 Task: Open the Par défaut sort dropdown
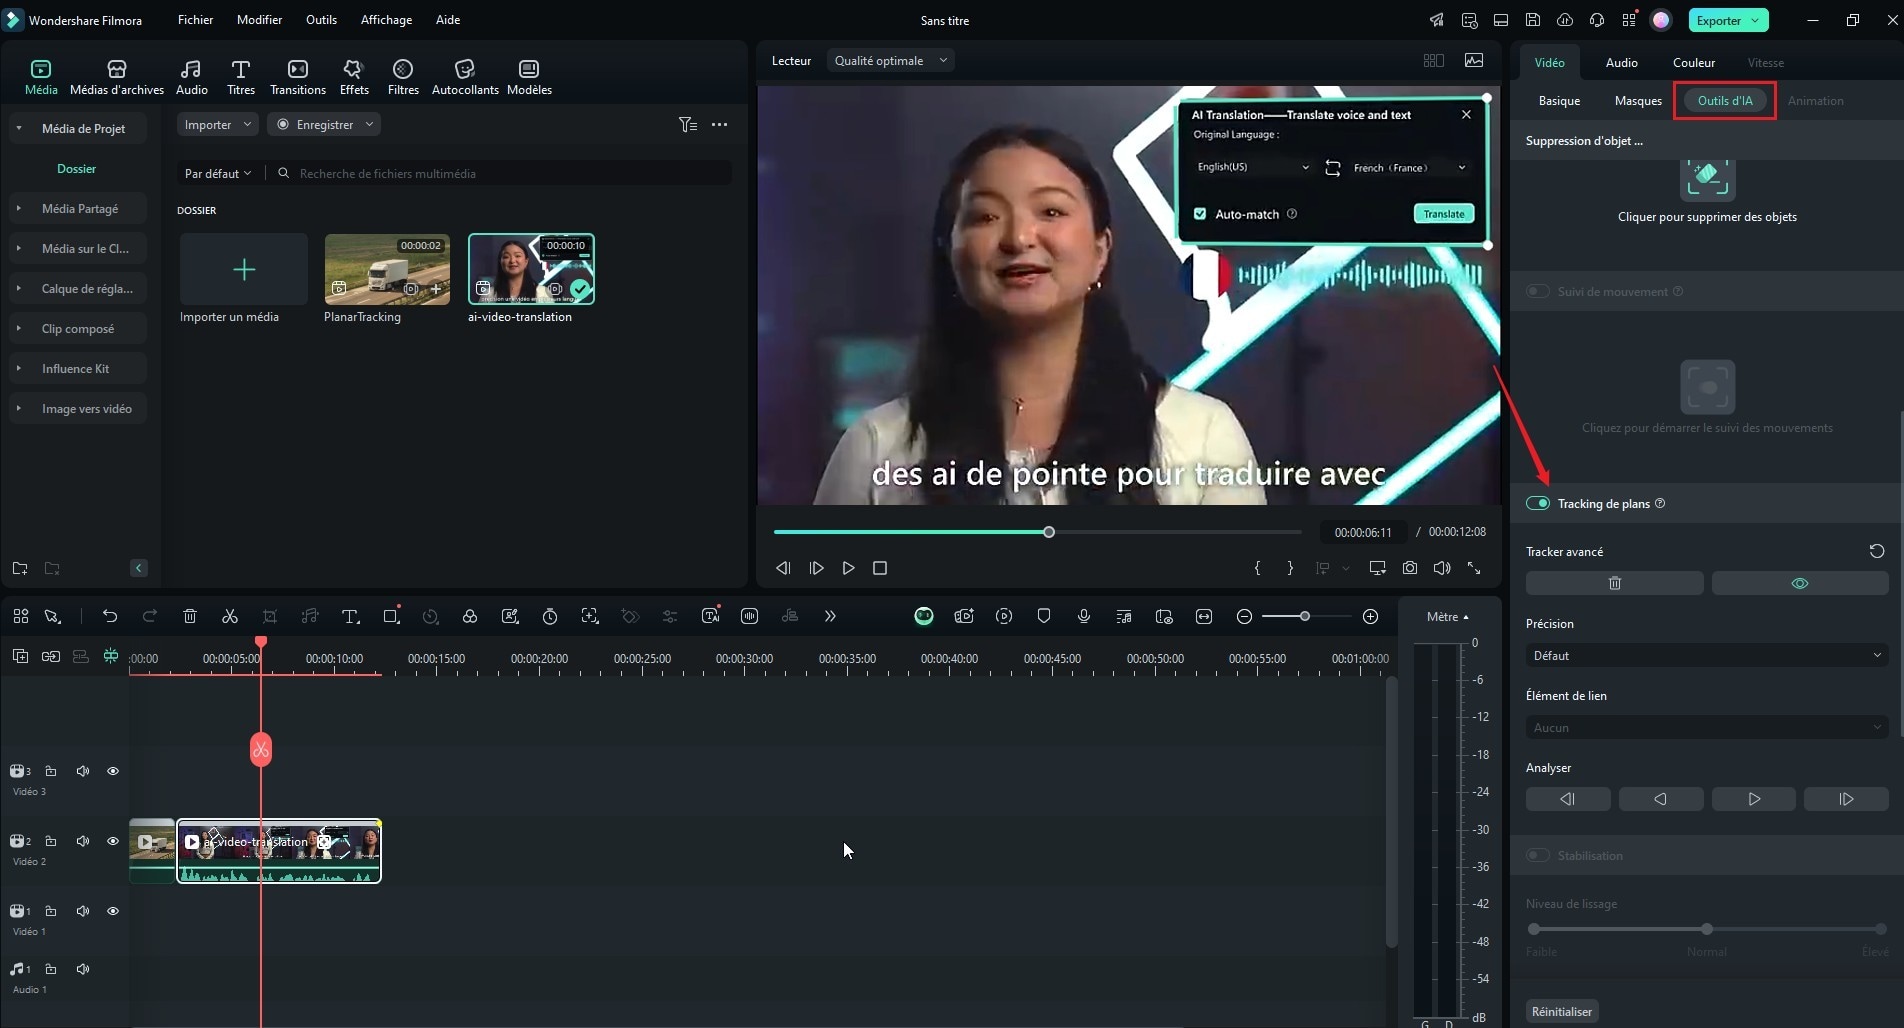click(217, 173)
